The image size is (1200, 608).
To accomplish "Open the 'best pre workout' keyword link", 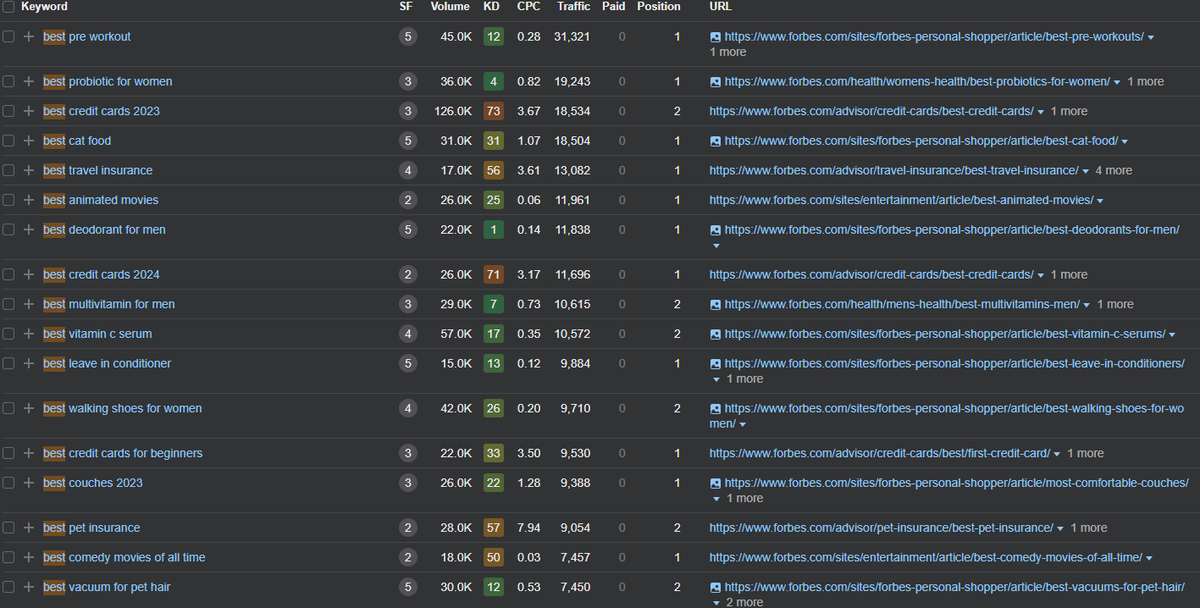I will tap(87, 37).
